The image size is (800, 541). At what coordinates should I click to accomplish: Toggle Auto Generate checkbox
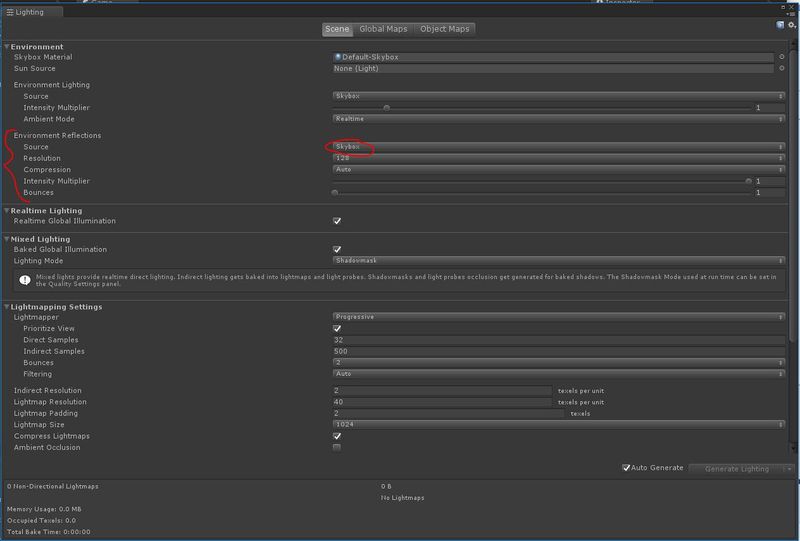point(626,468)
